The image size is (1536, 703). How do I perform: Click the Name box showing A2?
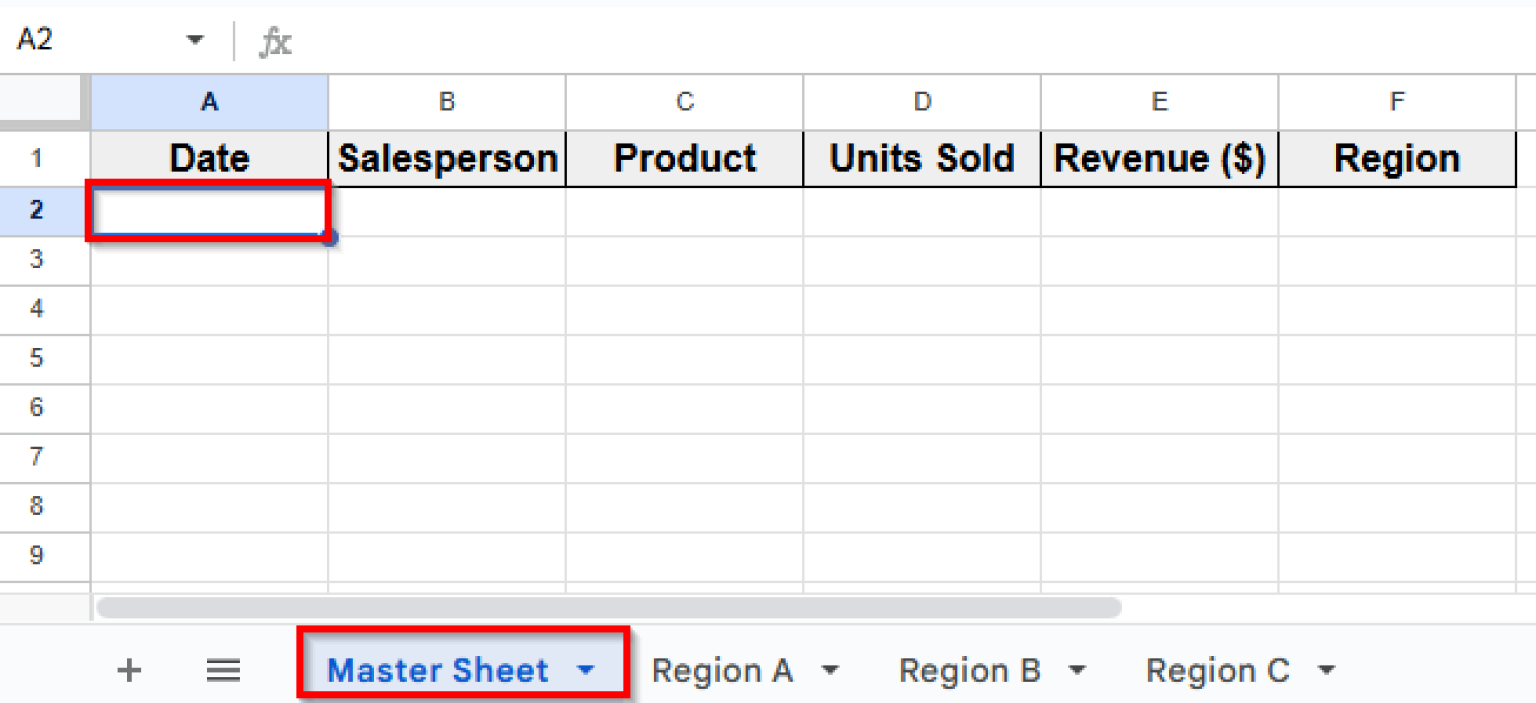pos(90,41)
